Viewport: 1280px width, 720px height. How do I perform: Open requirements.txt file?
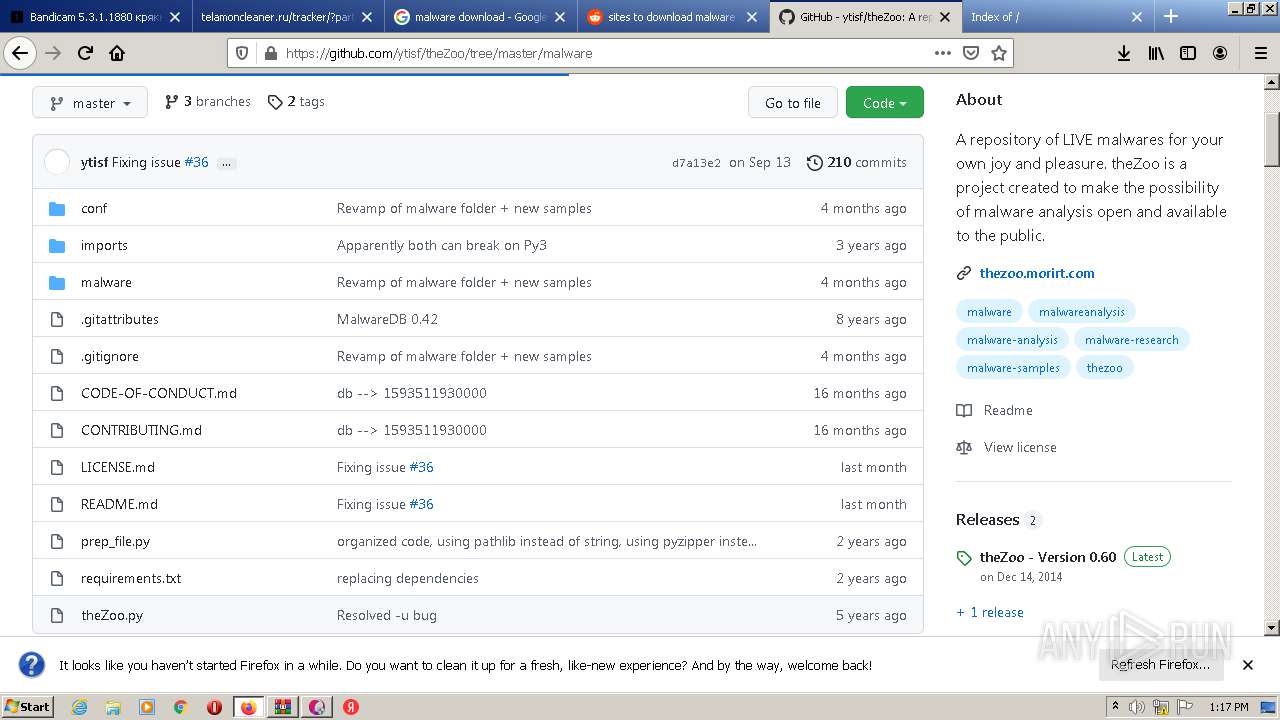131,578
